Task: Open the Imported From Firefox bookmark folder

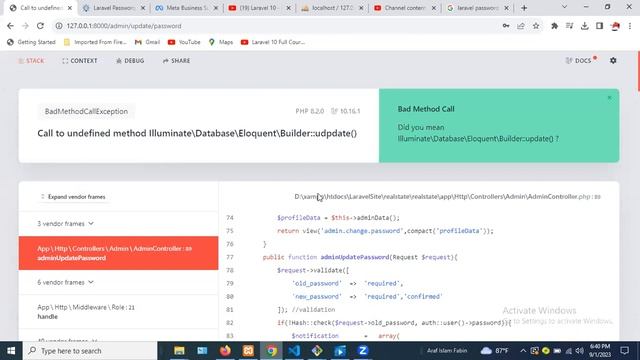Action: [x=96, y=42]
